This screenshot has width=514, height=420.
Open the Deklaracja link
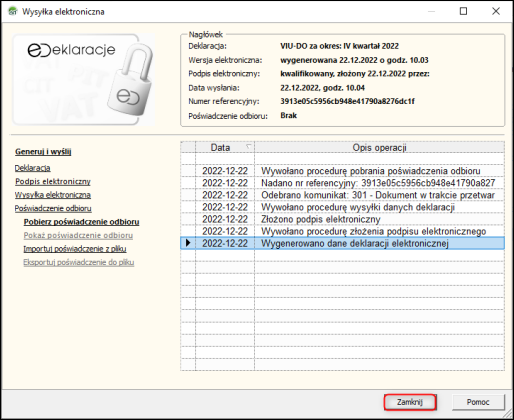coord(32,168)
